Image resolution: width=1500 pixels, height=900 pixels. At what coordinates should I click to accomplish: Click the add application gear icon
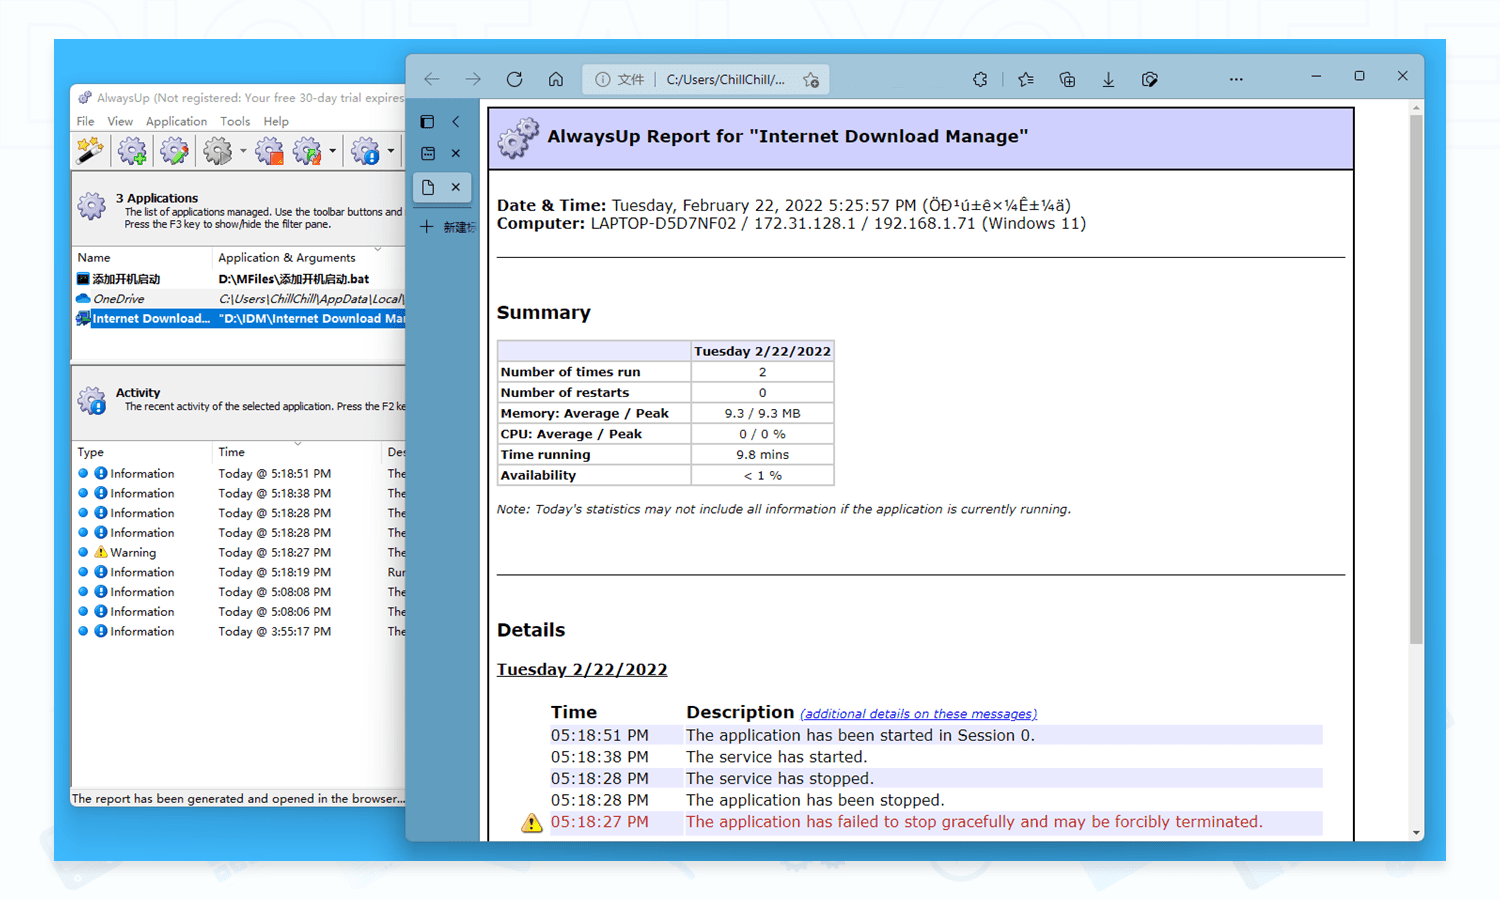point(132,151)
